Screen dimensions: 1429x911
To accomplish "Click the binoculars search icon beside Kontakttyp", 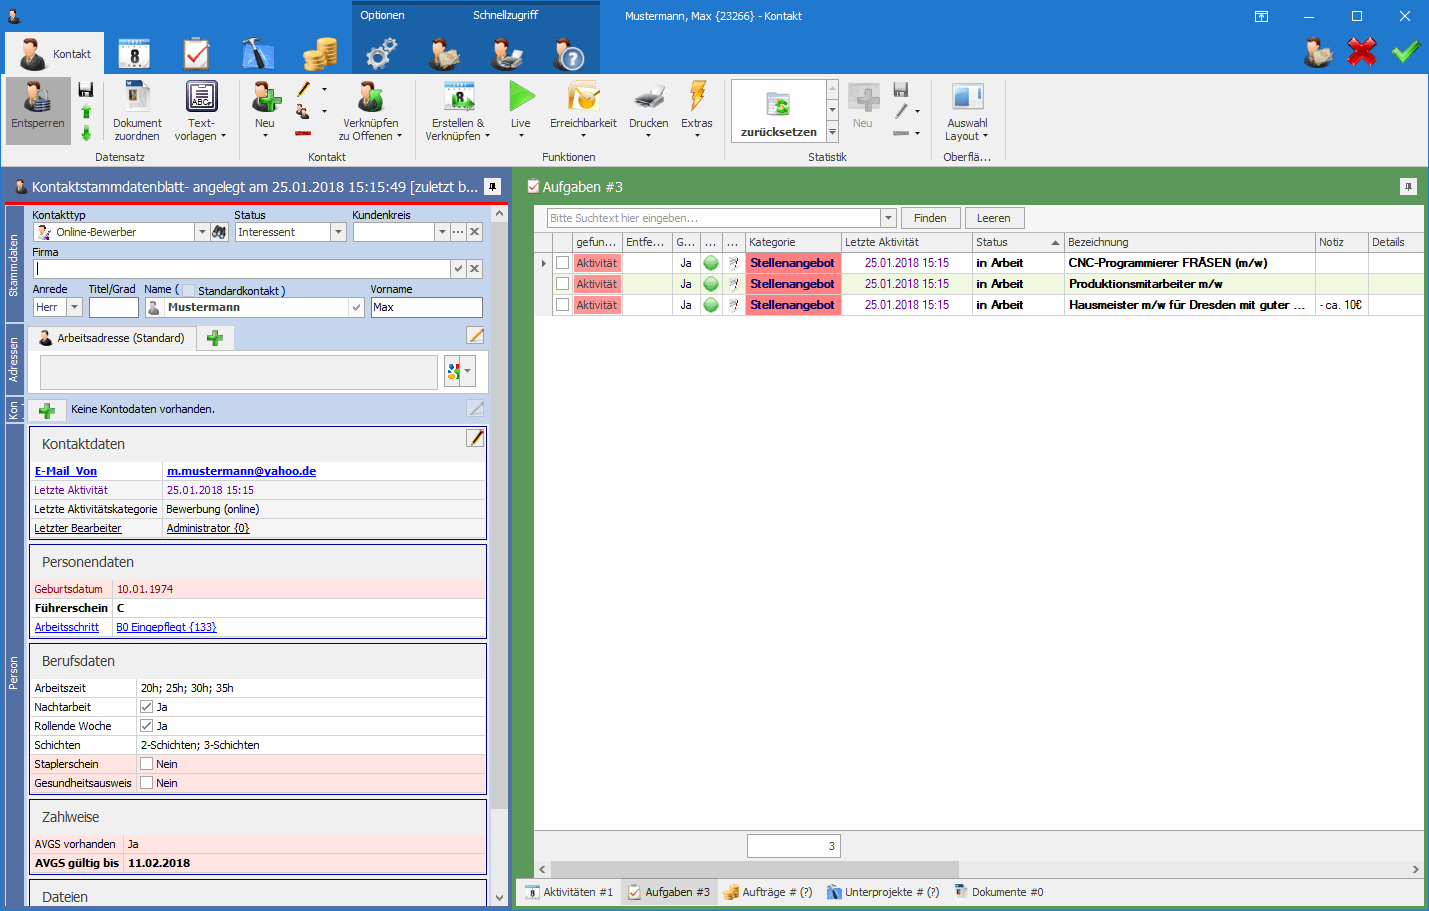I will (x=219, y=232).
